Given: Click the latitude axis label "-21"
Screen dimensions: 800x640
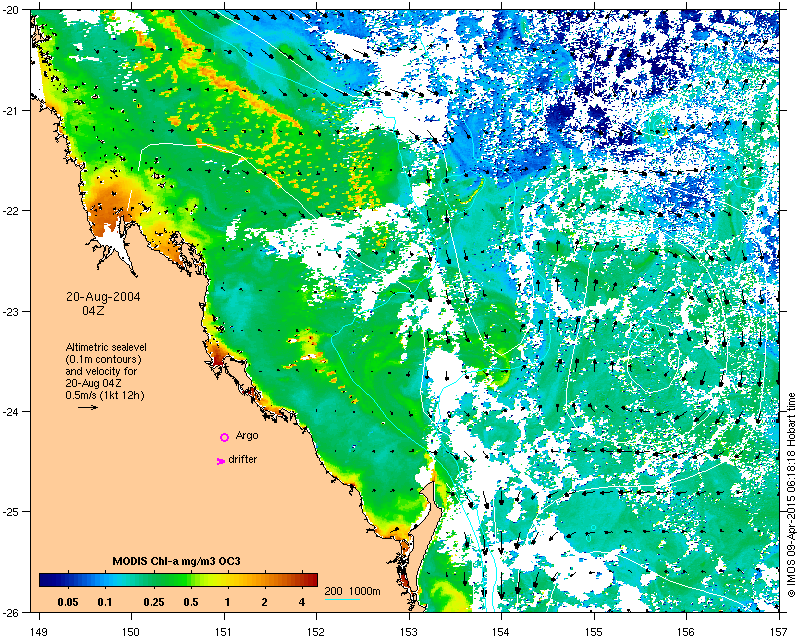Looking at the screenshot, I should tap(12, 111).
